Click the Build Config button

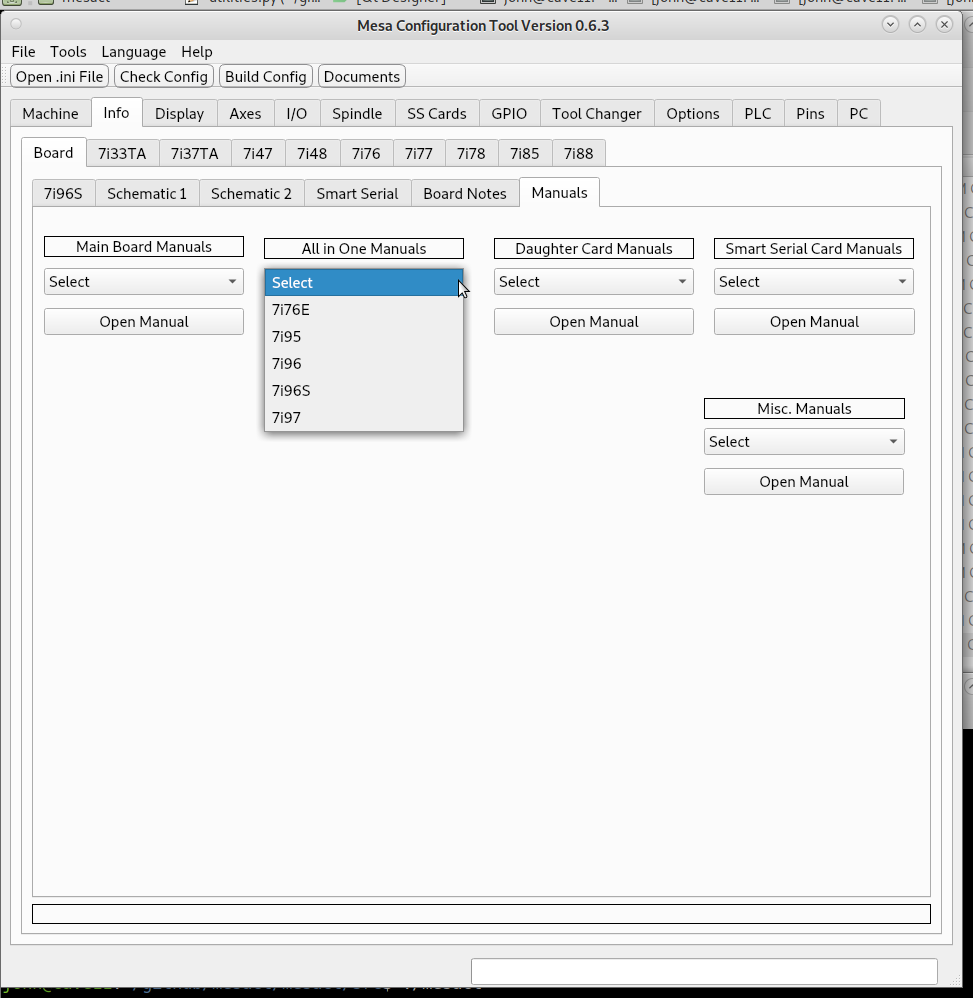(x=265, y=76)
